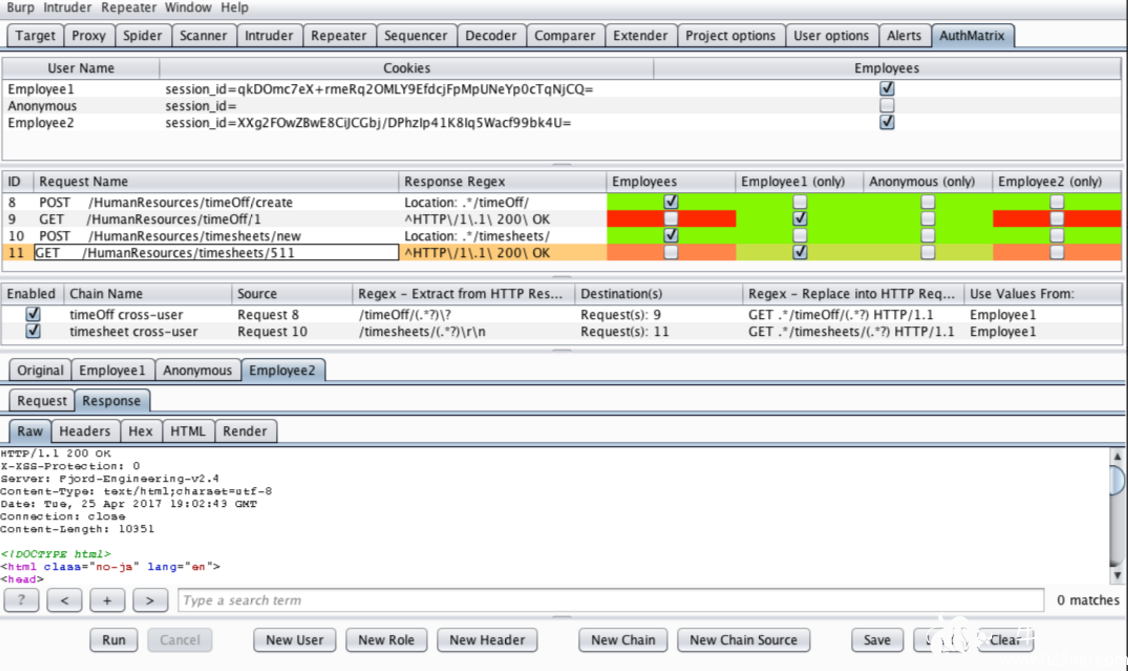Toggle Employee1 (only) checkbox for request 11
The image size is (1128, 671).
coord(799,252)
